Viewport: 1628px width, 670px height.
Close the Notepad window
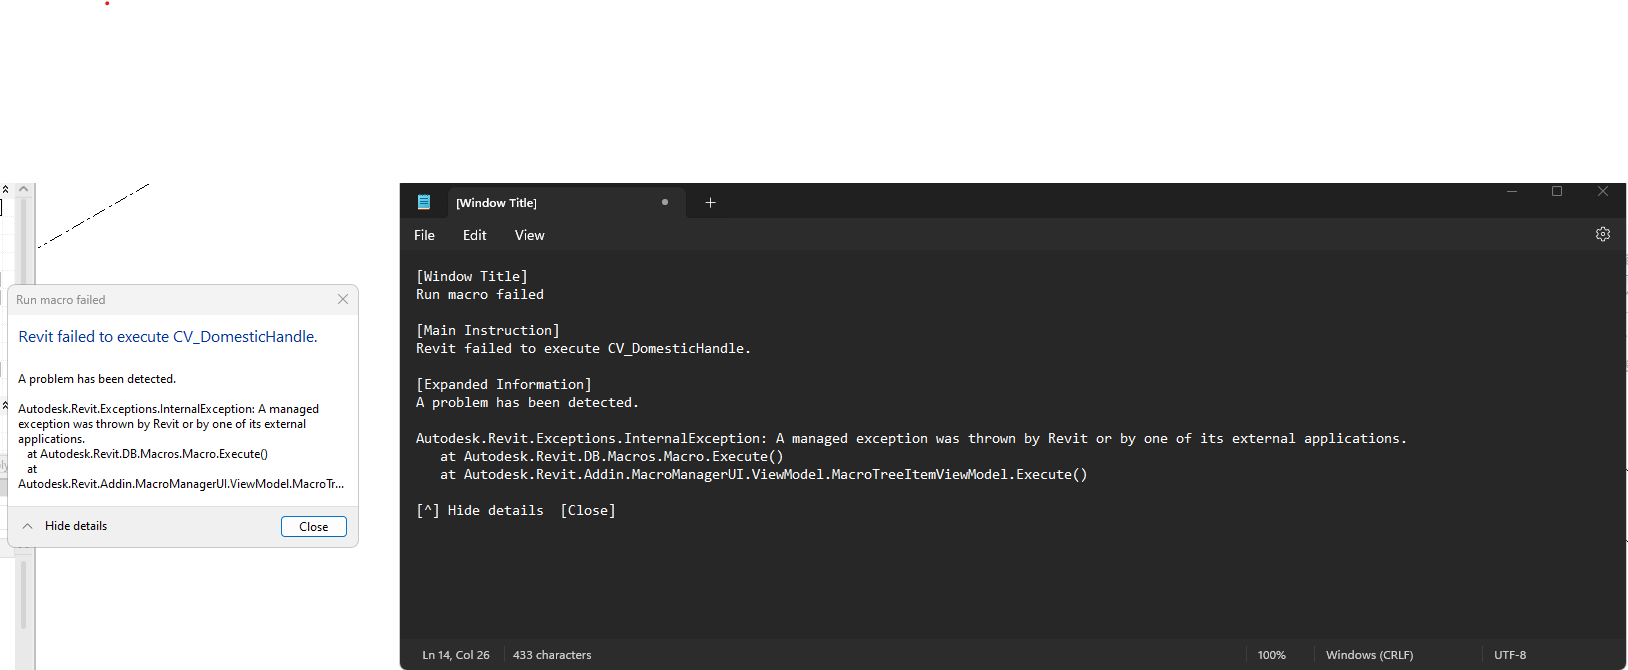click(x=1602, y=191)
